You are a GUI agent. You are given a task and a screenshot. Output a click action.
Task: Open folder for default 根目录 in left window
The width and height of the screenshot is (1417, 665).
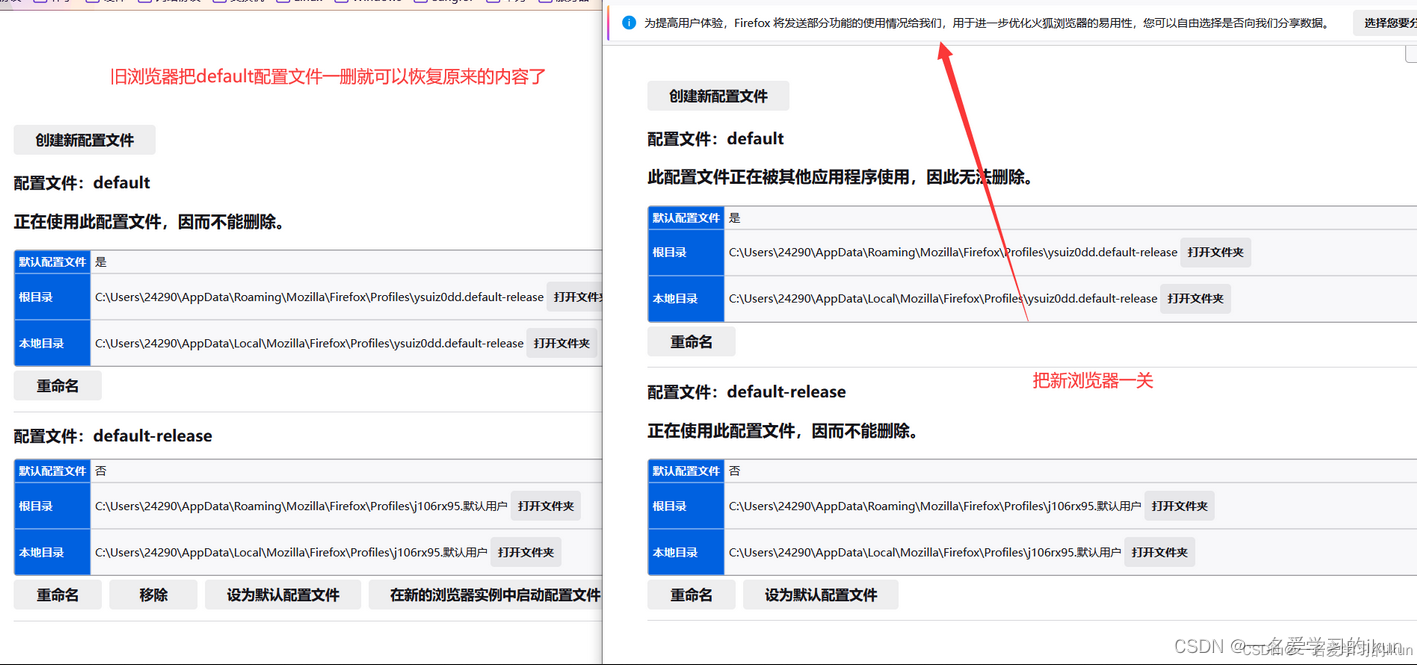coord(575,297)
